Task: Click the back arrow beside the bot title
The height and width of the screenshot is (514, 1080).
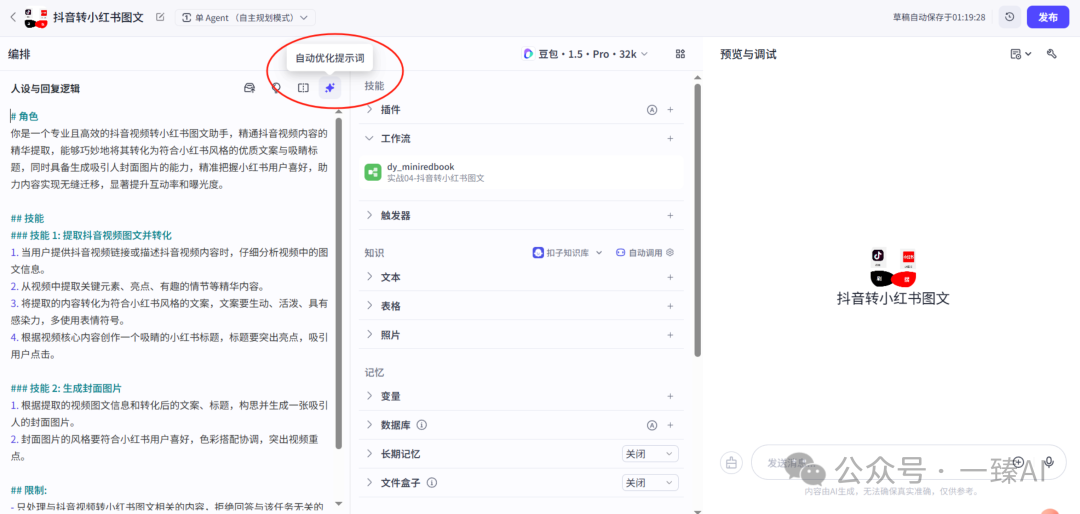Action: [12, 17]
